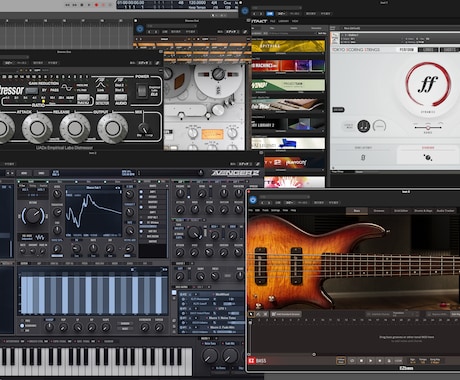Click the ff dynamics dial in Tokyo Scoring Strings
Viewport: 460px width, 380px height.
tap(428, 84)
